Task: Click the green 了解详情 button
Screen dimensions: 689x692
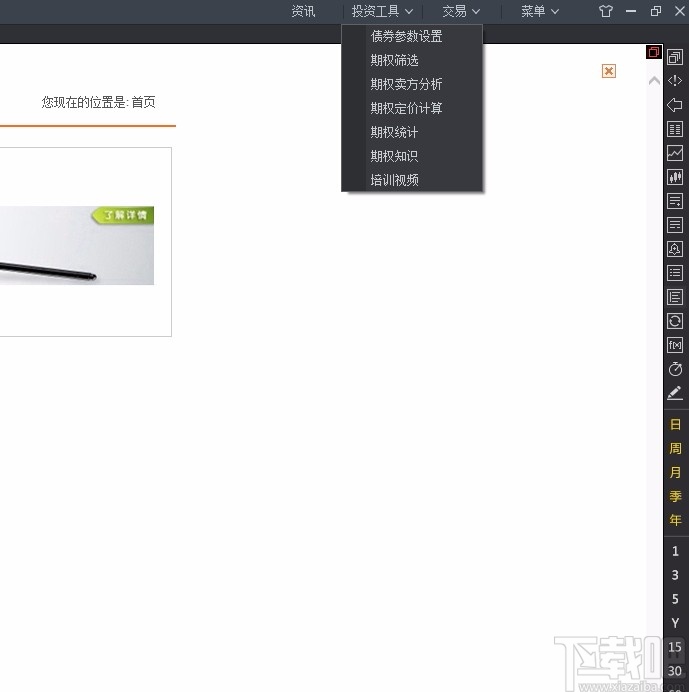Action: (x=123, y=215)
